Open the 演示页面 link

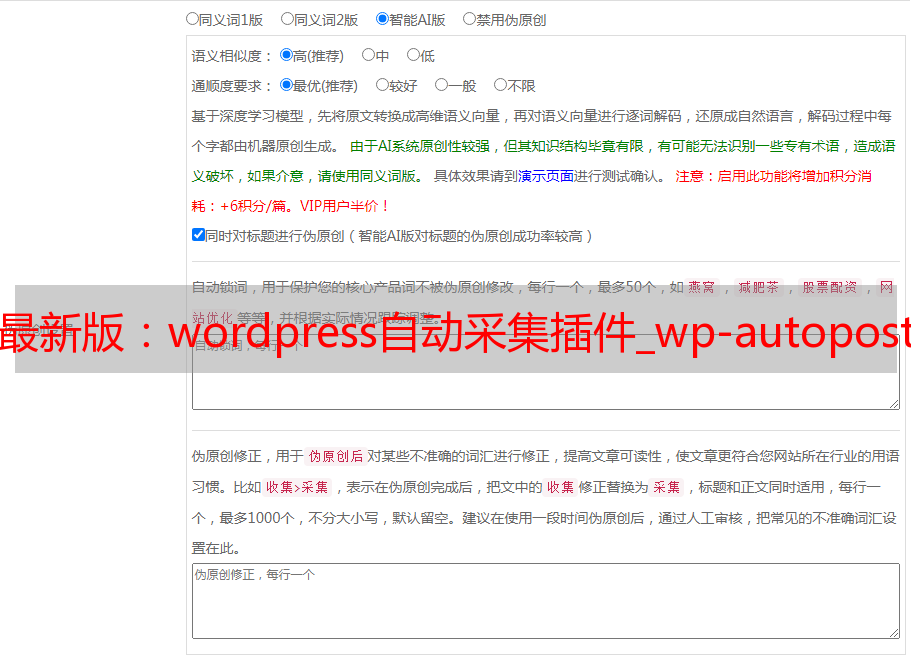tap(546, 176)
